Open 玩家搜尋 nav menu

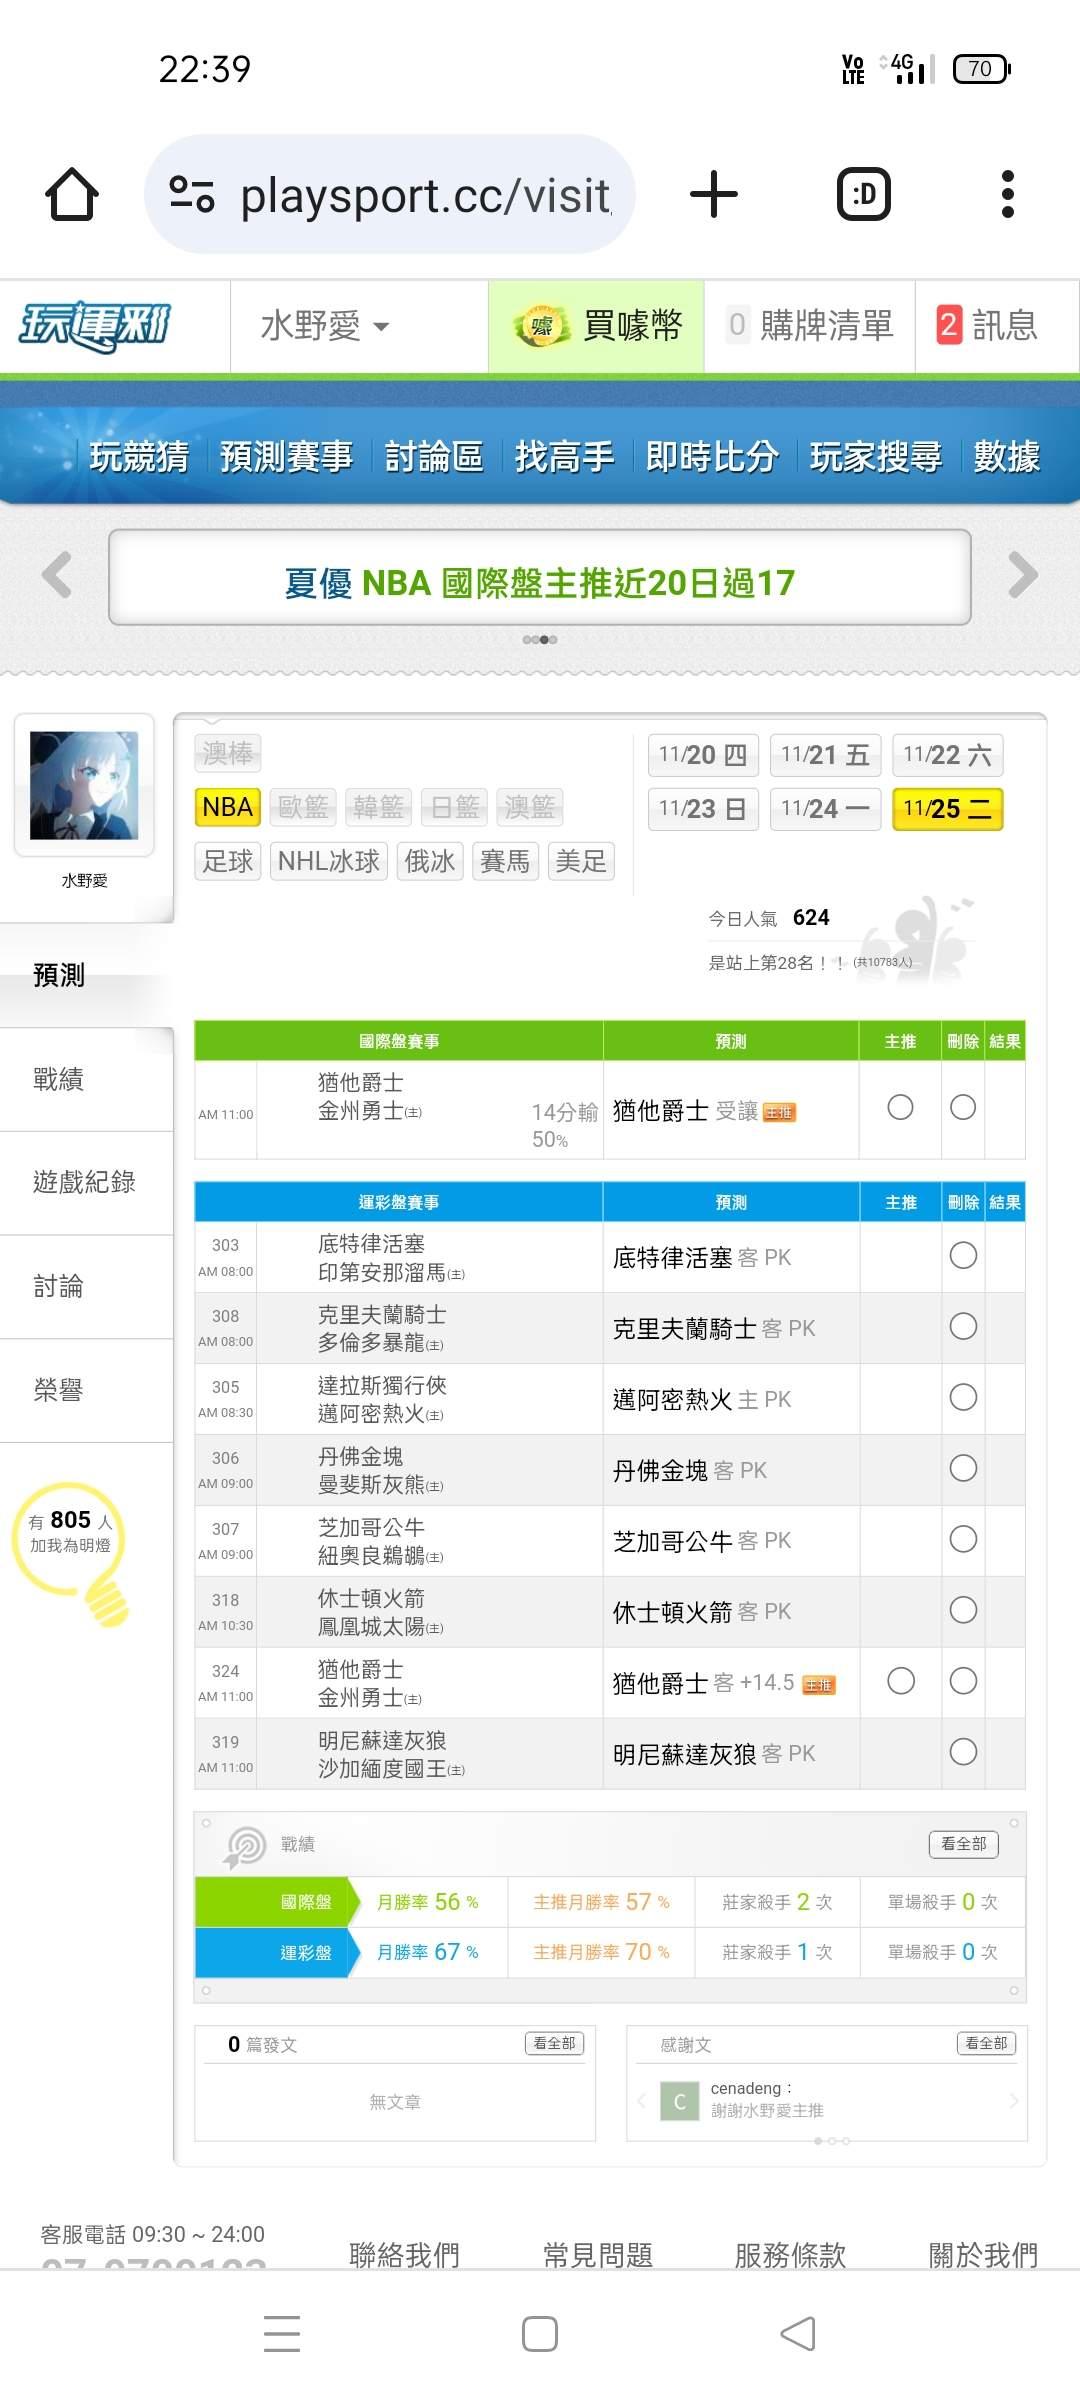point(876,457)
